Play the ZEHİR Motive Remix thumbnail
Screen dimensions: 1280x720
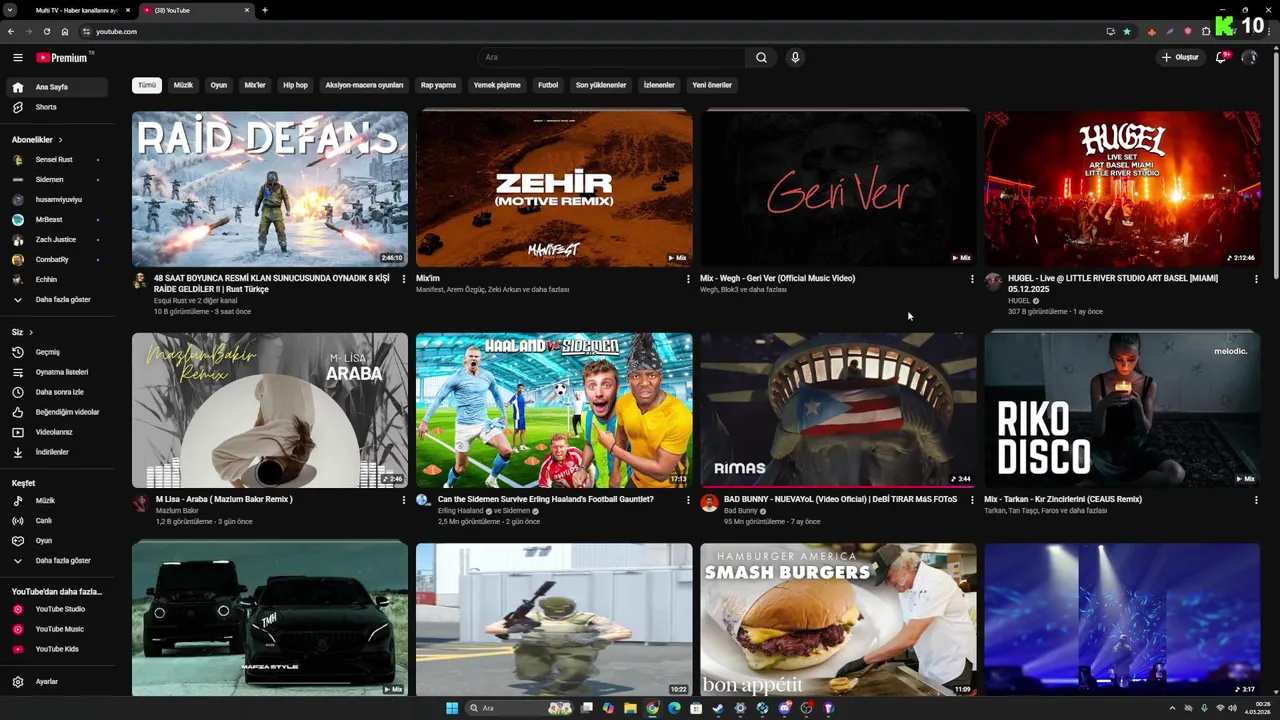tap(554, 189)
